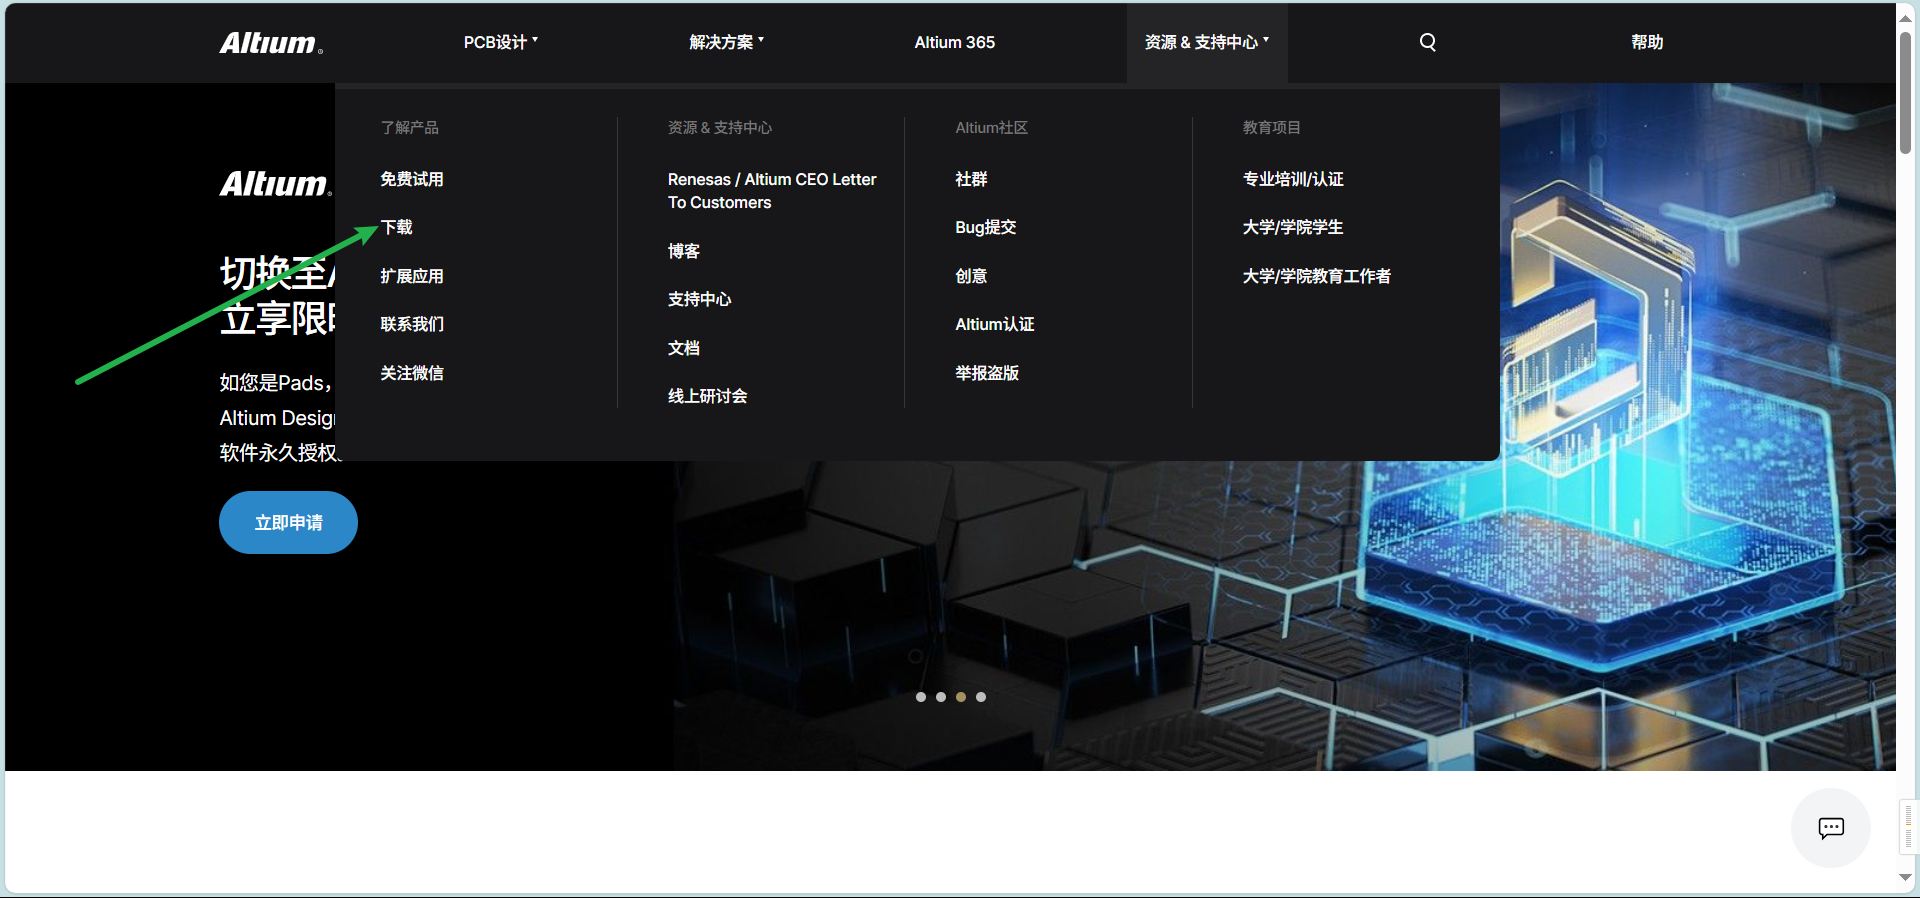The image size is (1920, 898).
Task: Open the 支持中心 link
Action: (700, 299)
